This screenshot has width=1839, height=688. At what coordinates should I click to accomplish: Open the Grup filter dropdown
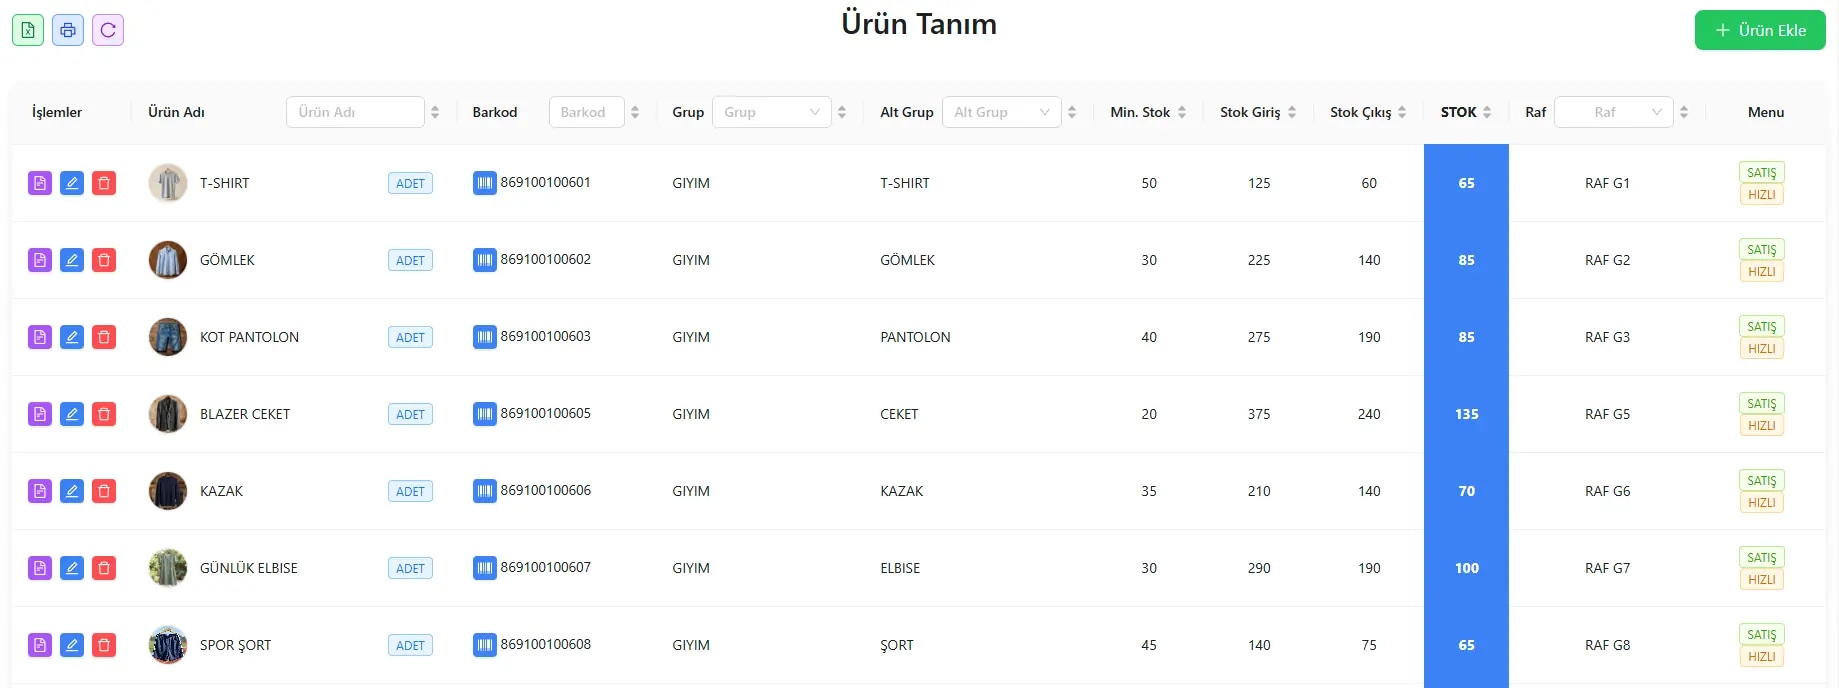click(x=771, y=112)
